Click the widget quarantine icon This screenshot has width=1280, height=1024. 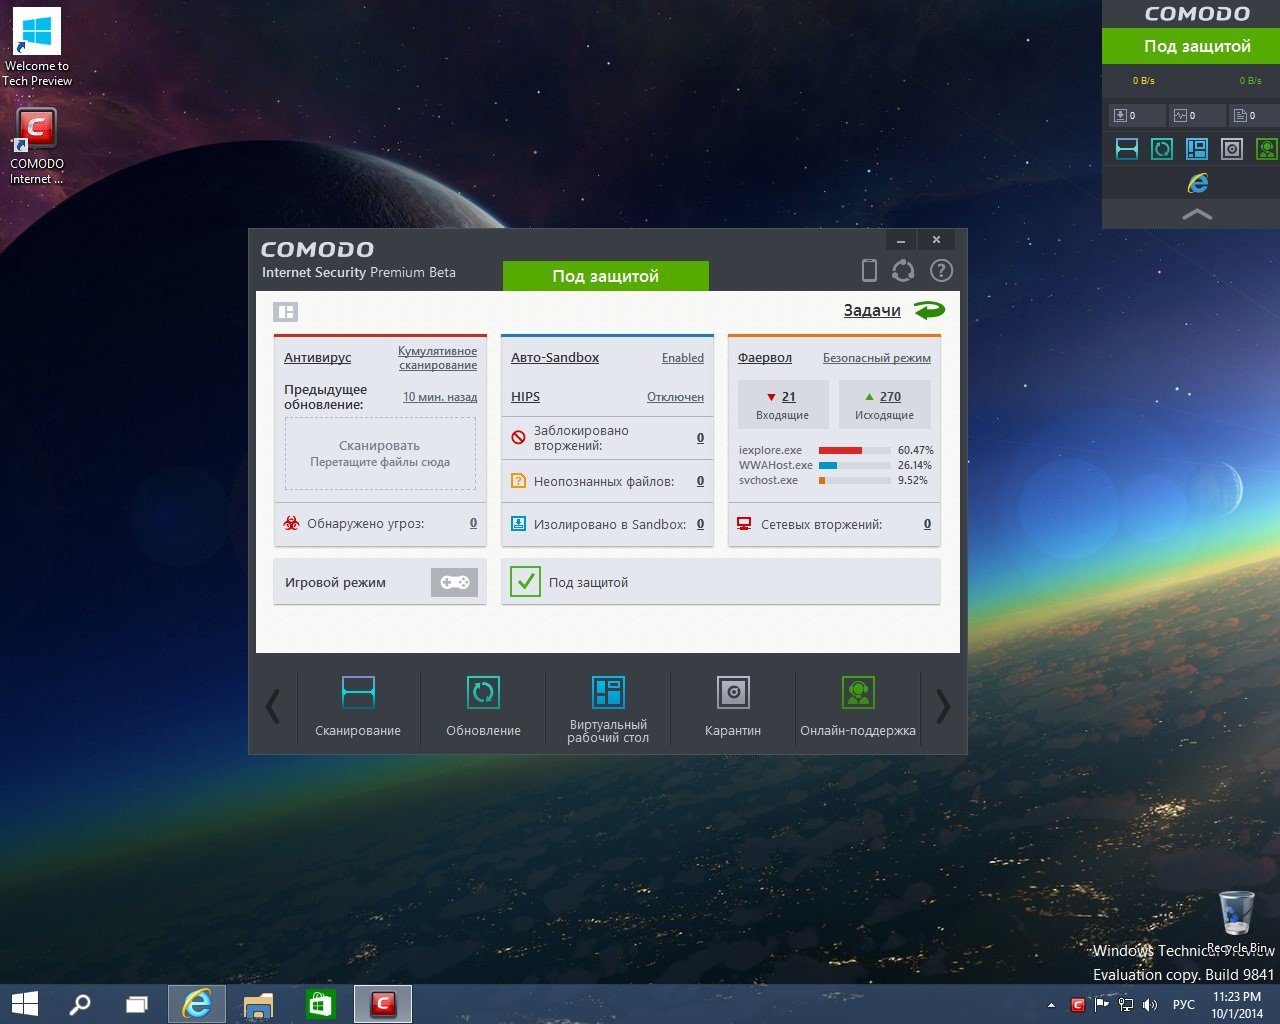point(1232,149)
